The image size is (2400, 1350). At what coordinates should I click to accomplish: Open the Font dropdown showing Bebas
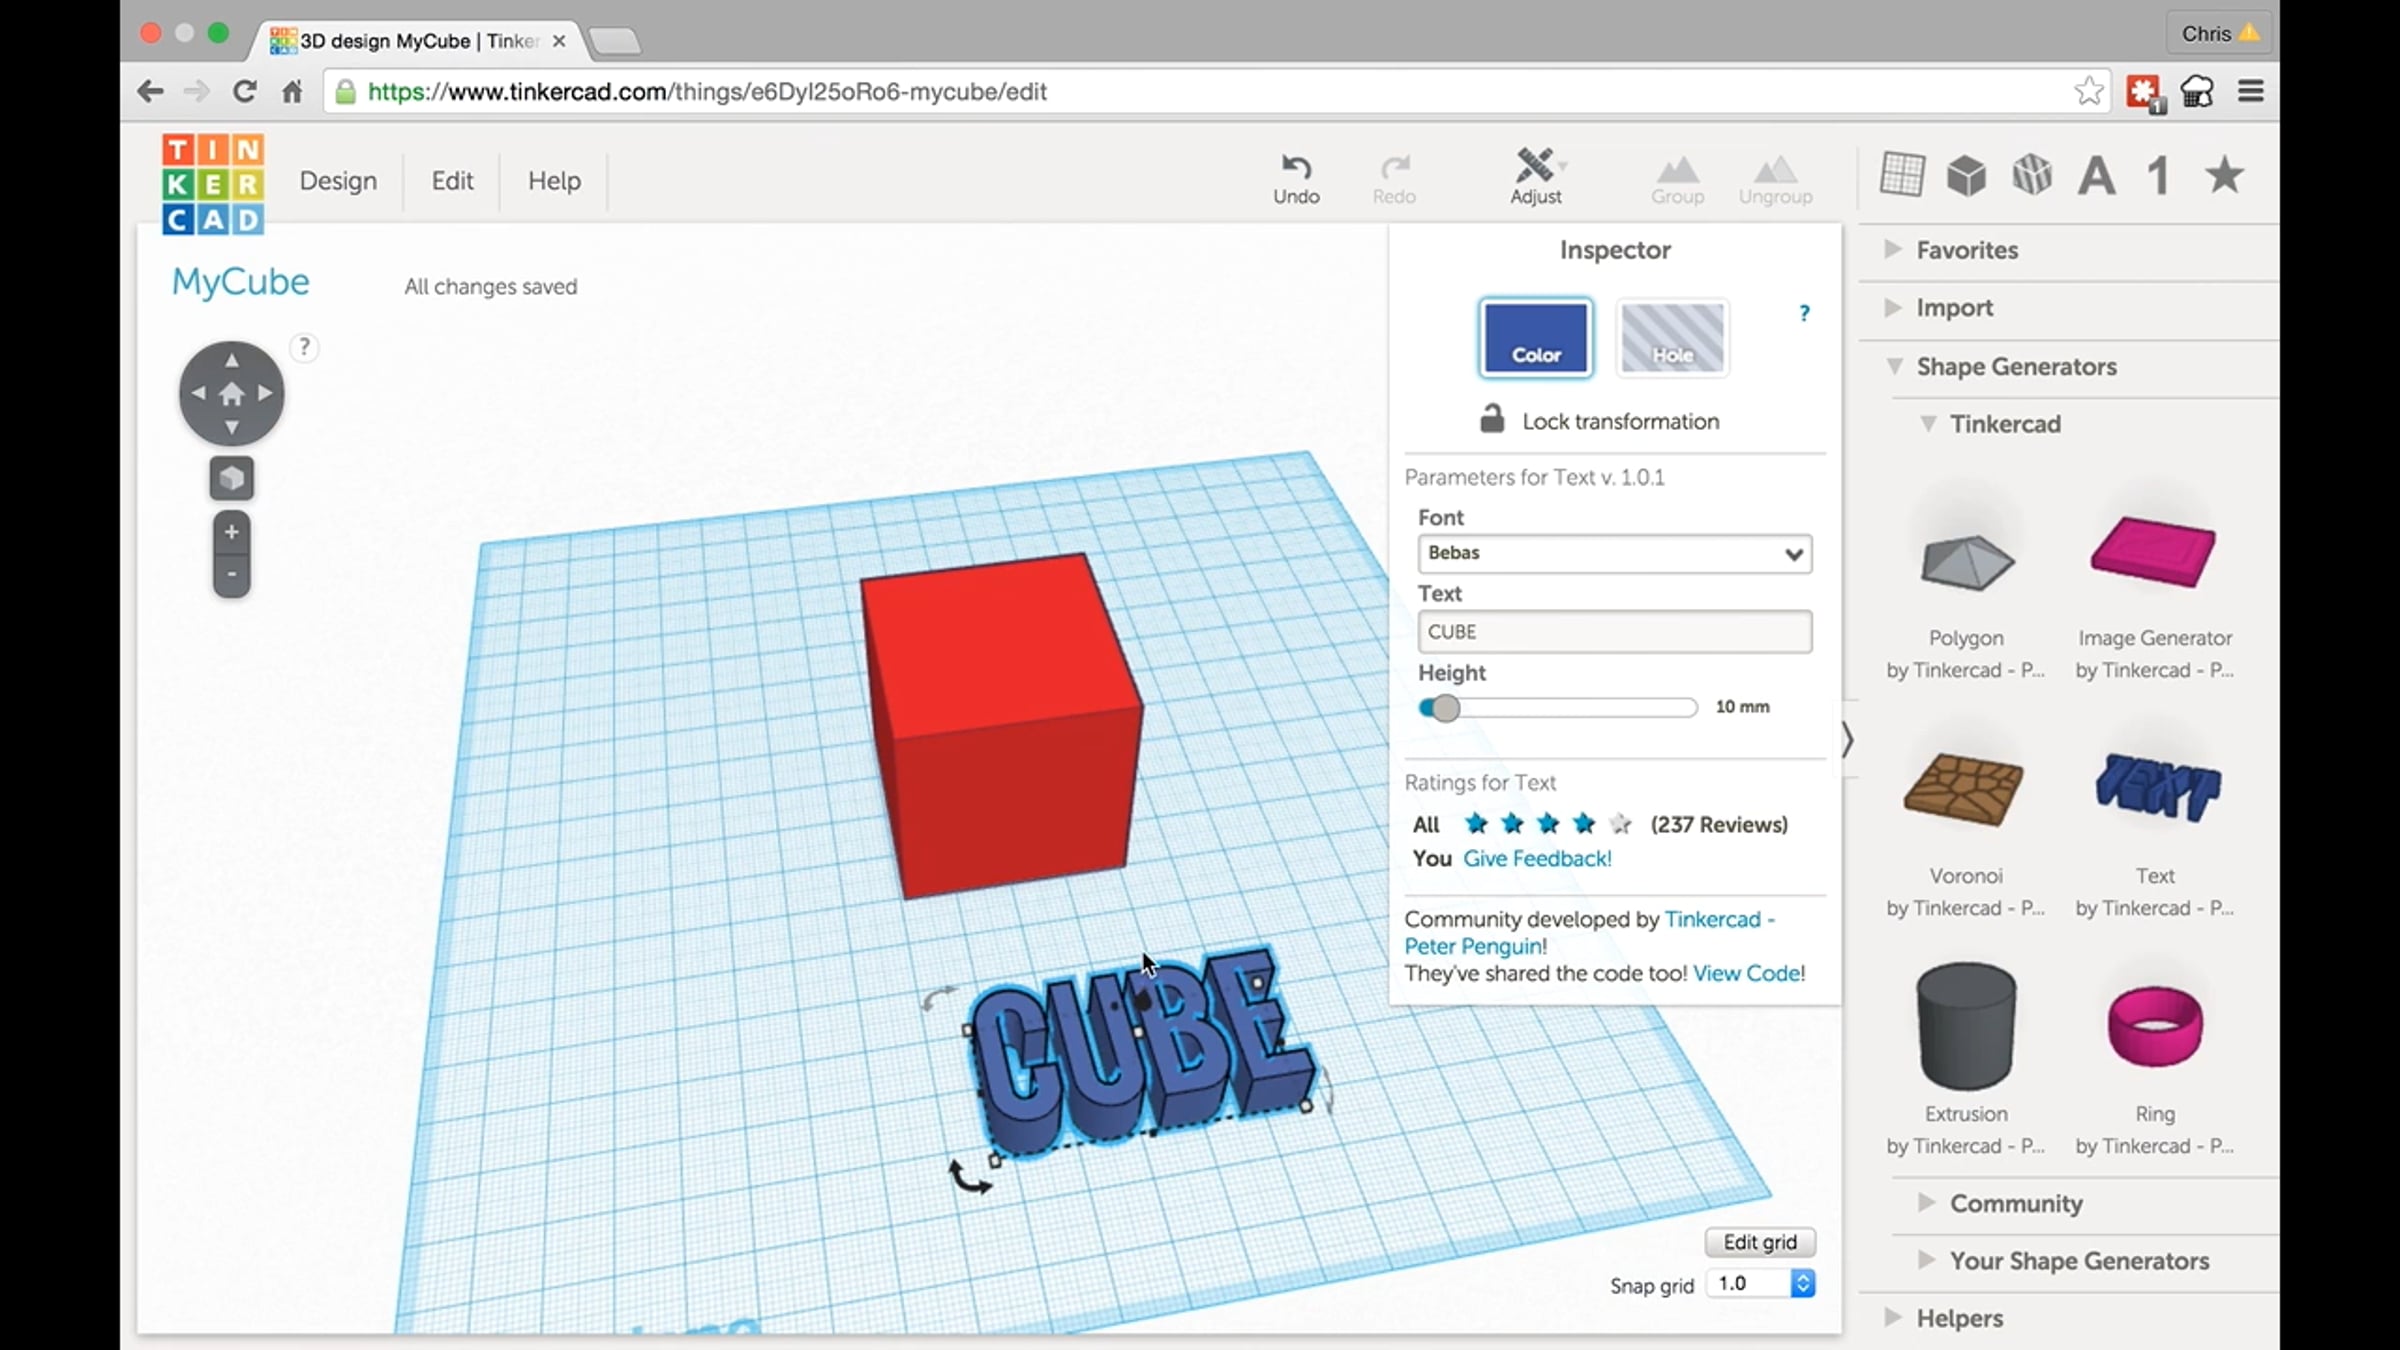click(1614, 553)
